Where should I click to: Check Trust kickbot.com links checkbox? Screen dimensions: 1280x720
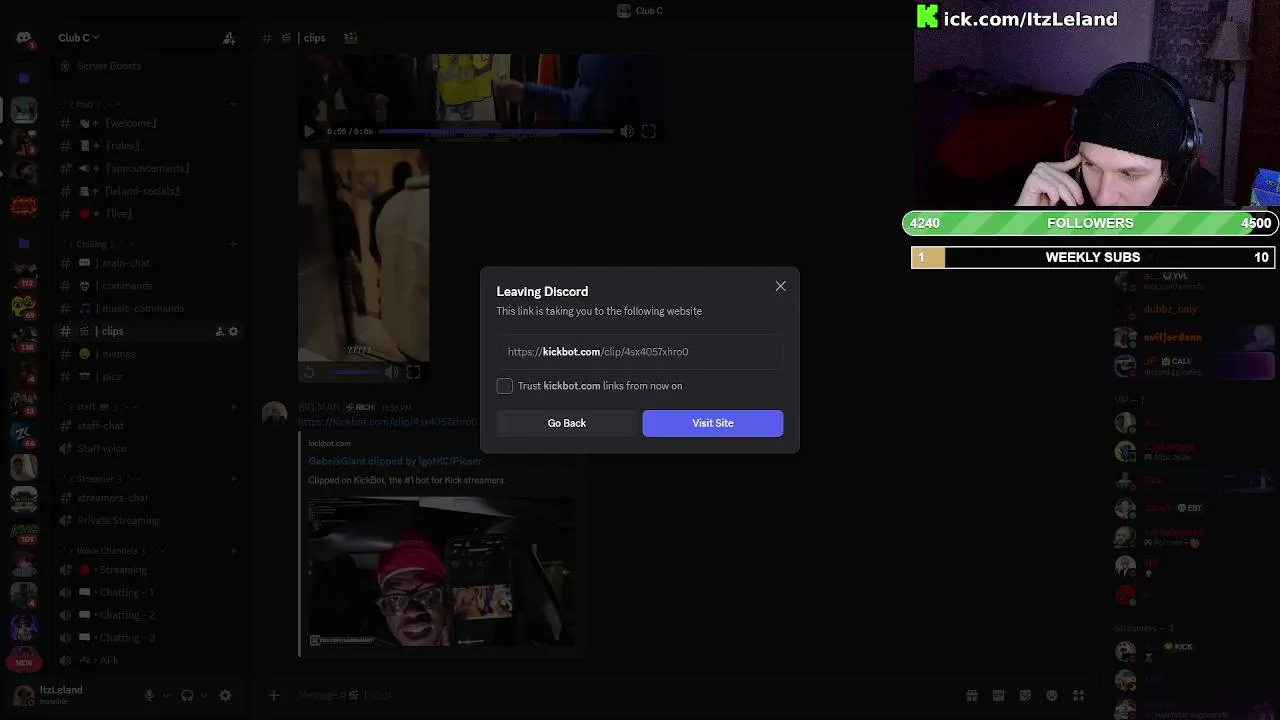click(x=505, y=386)
